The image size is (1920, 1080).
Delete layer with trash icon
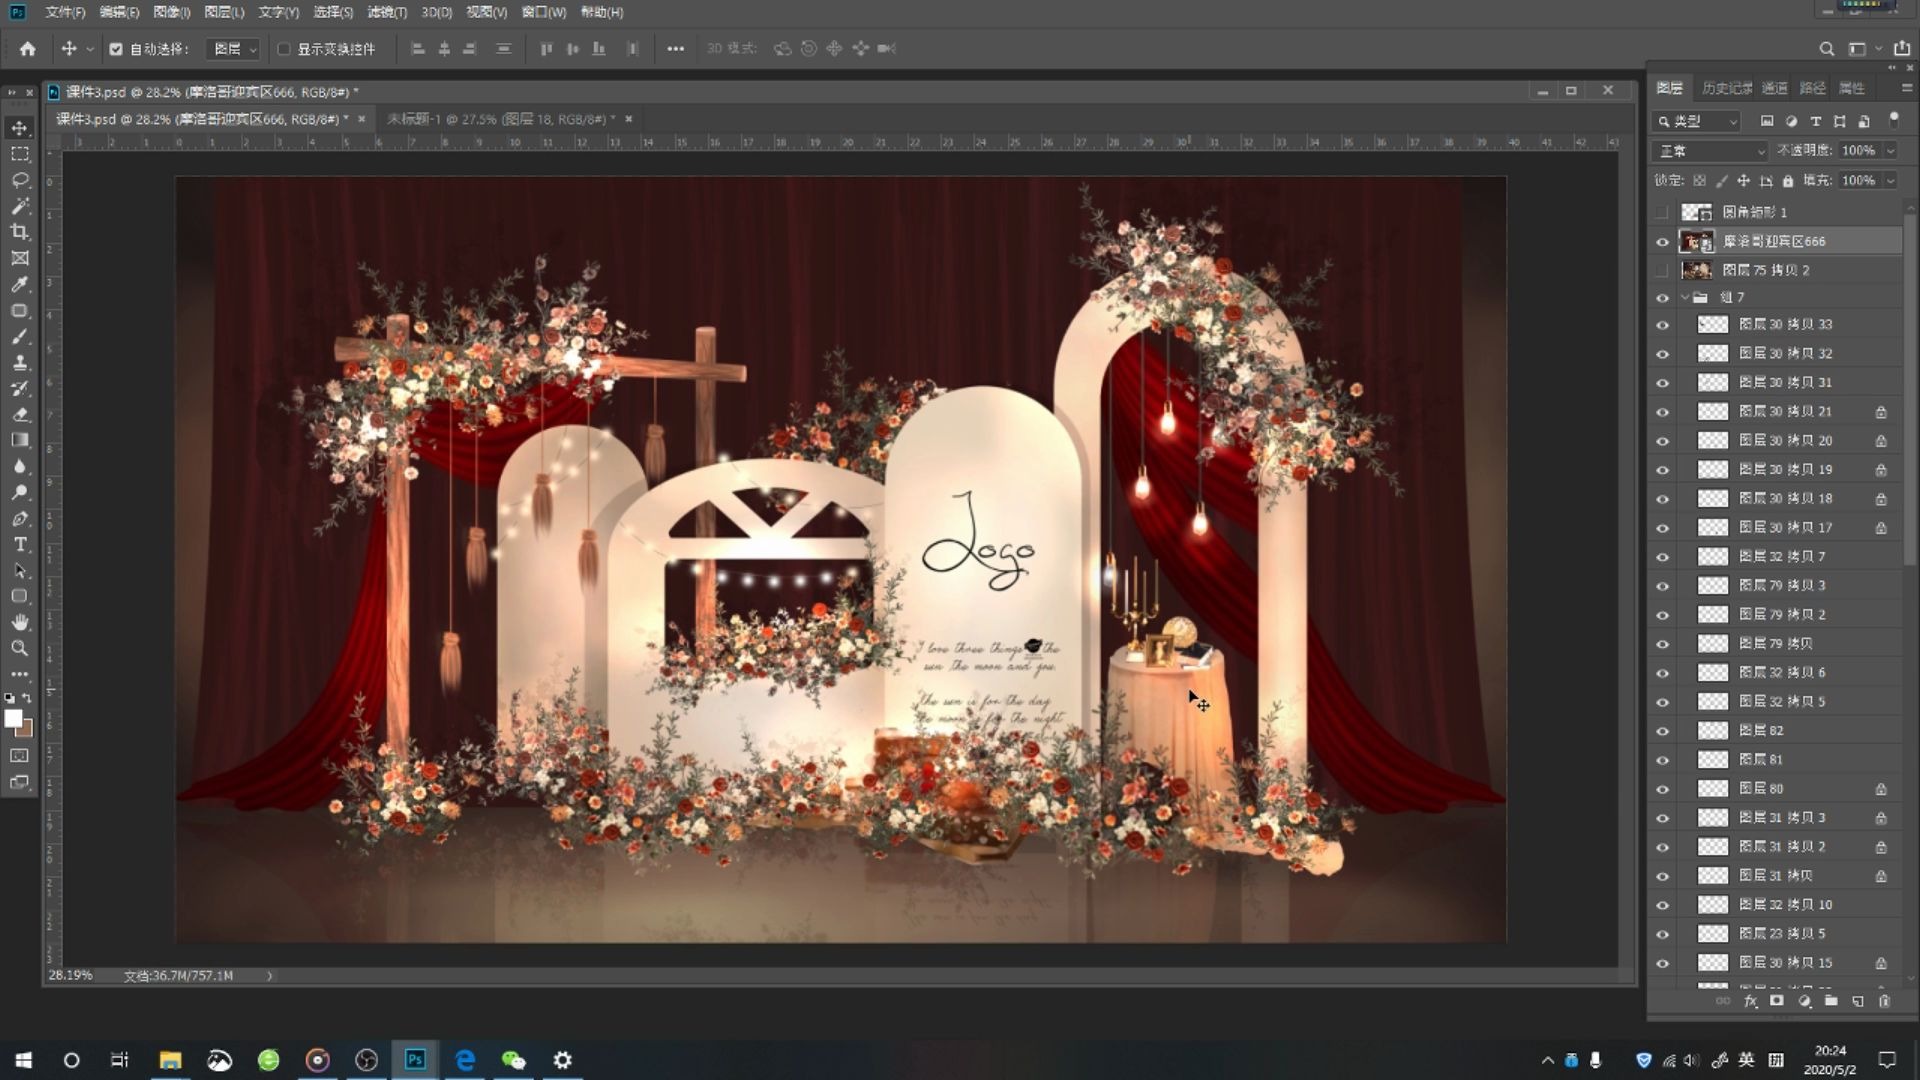pyautogui.click(x=1884, y=1000)
